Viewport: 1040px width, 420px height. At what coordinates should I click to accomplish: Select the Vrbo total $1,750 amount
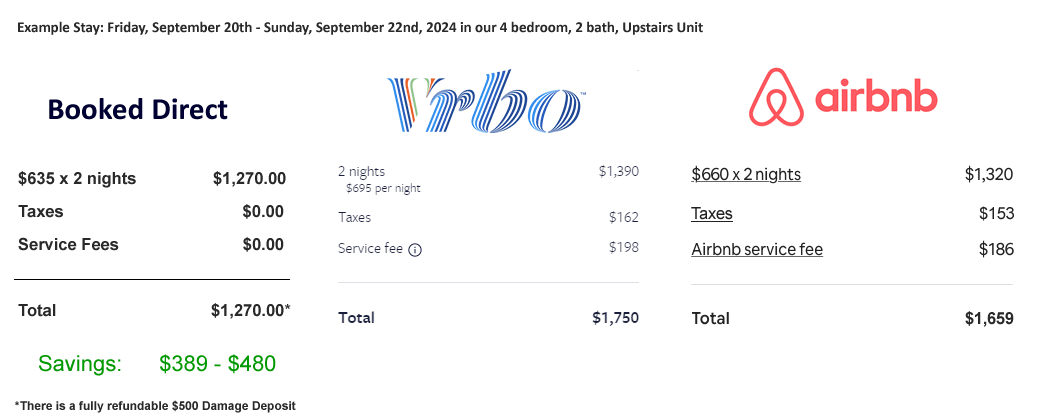[616, 318]
